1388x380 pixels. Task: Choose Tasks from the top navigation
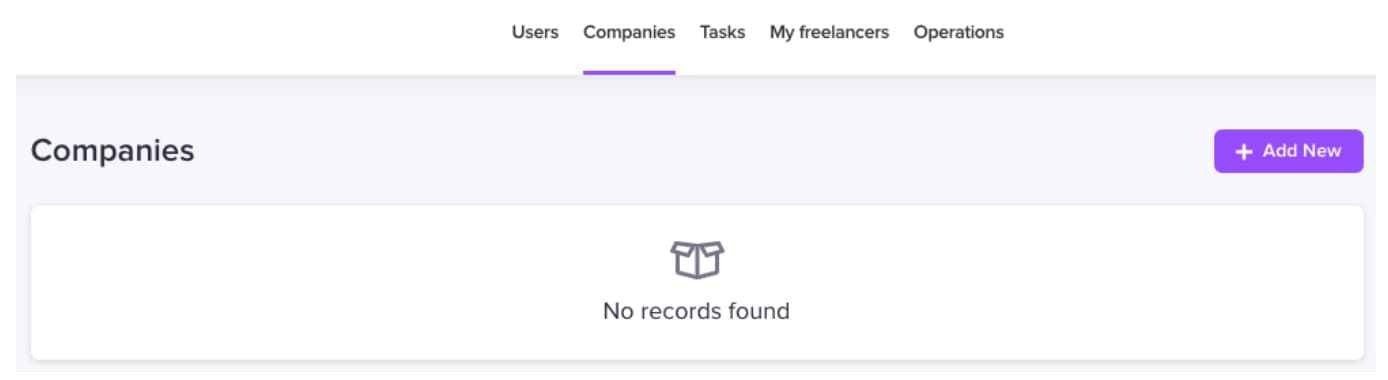pos(722,32)
